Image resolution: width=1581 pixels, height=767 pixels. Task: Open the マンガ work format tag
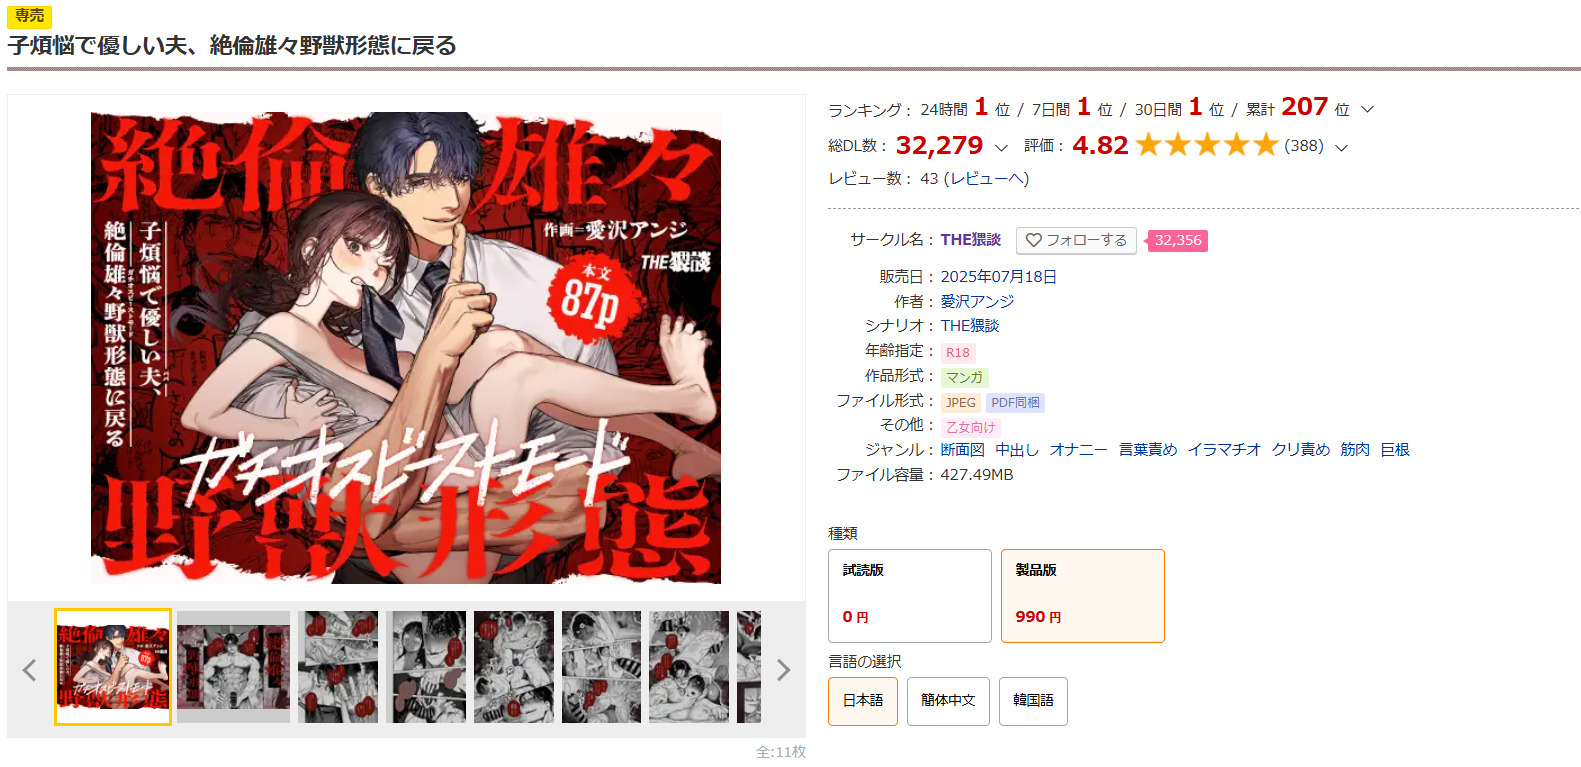(x=964, y=377)
